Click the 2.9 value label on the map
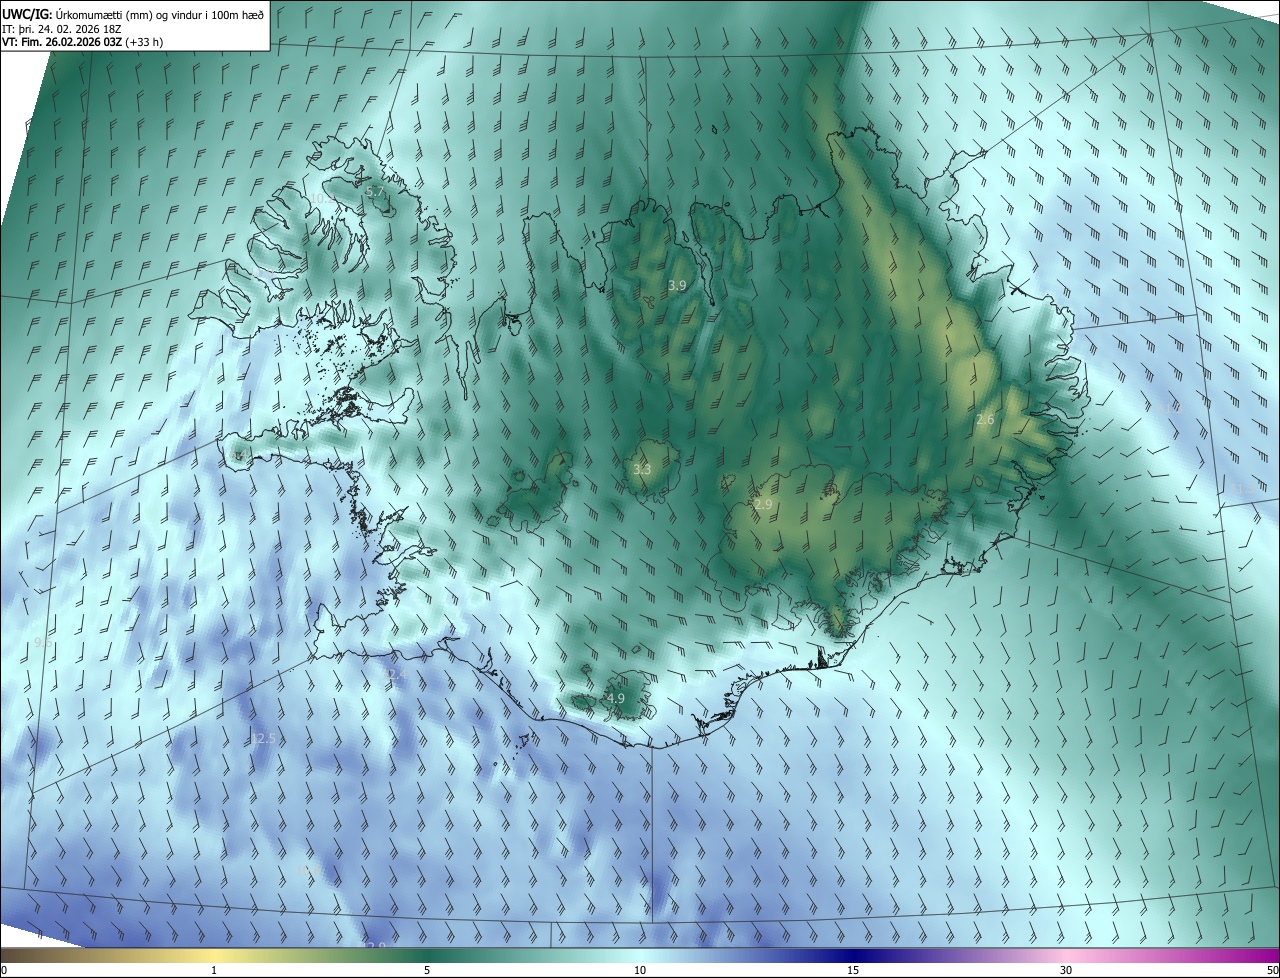The width and height of the screenshot is (1280, 978). pos(763,504)
